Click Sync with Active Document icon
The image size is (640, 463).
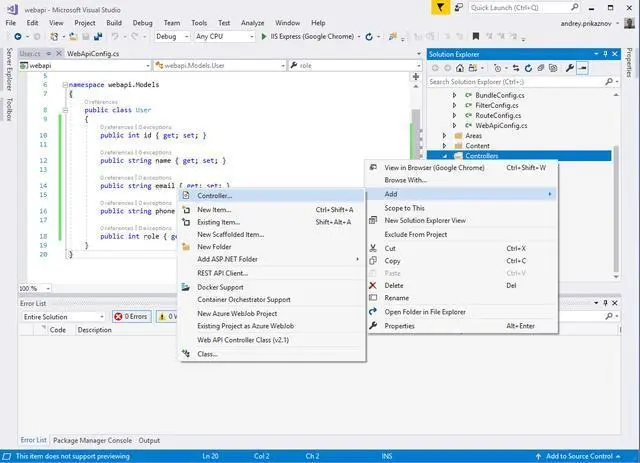(516, 68)
